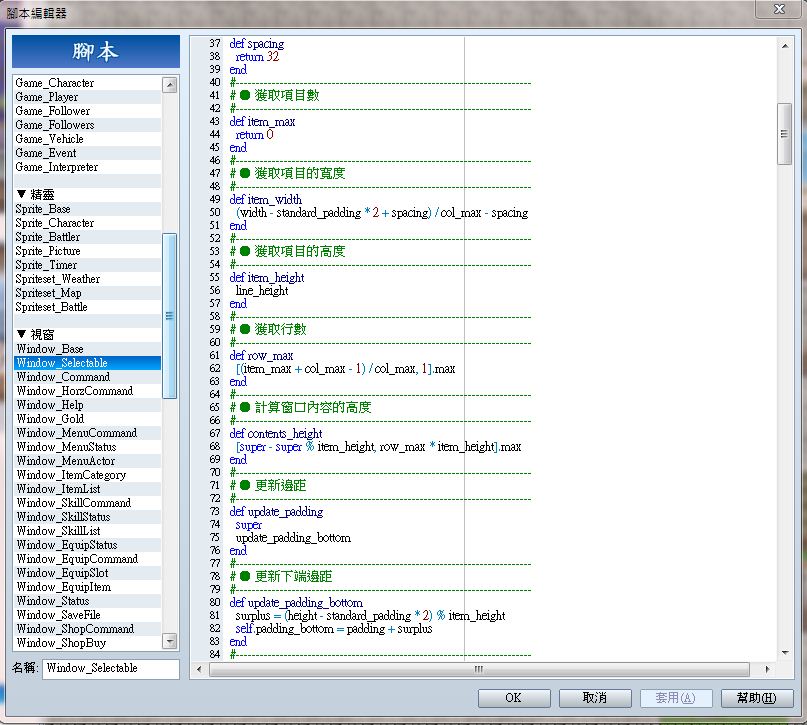This screenshot has height=725, width=807.
Task: Click the code editor scroll-down arrow
Action: [785, 652]
